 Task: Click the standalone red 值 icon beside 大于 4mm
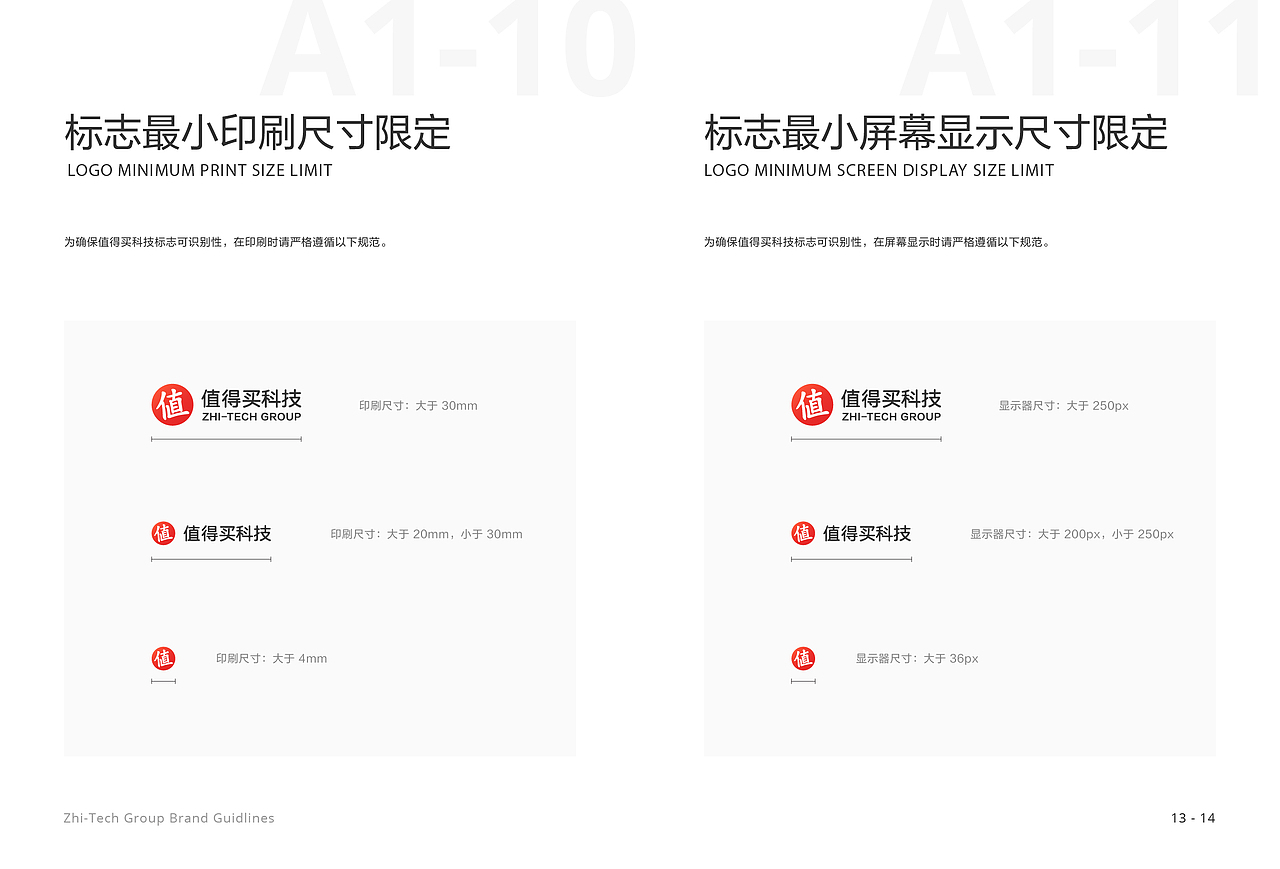pos(163,658)
